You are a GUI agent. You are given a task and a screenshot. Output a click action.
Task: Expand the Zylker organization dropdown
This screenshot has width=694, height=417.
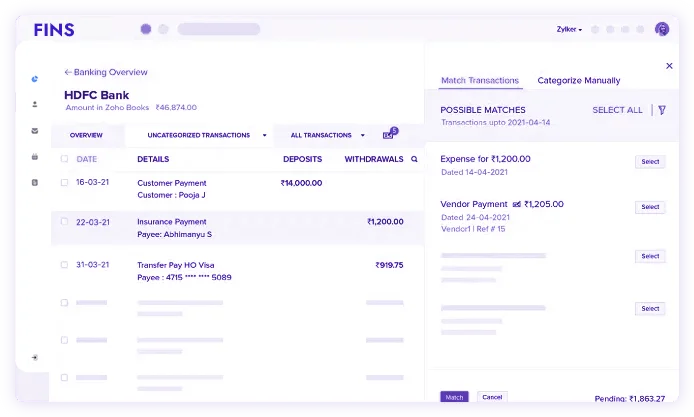(569, 30)
